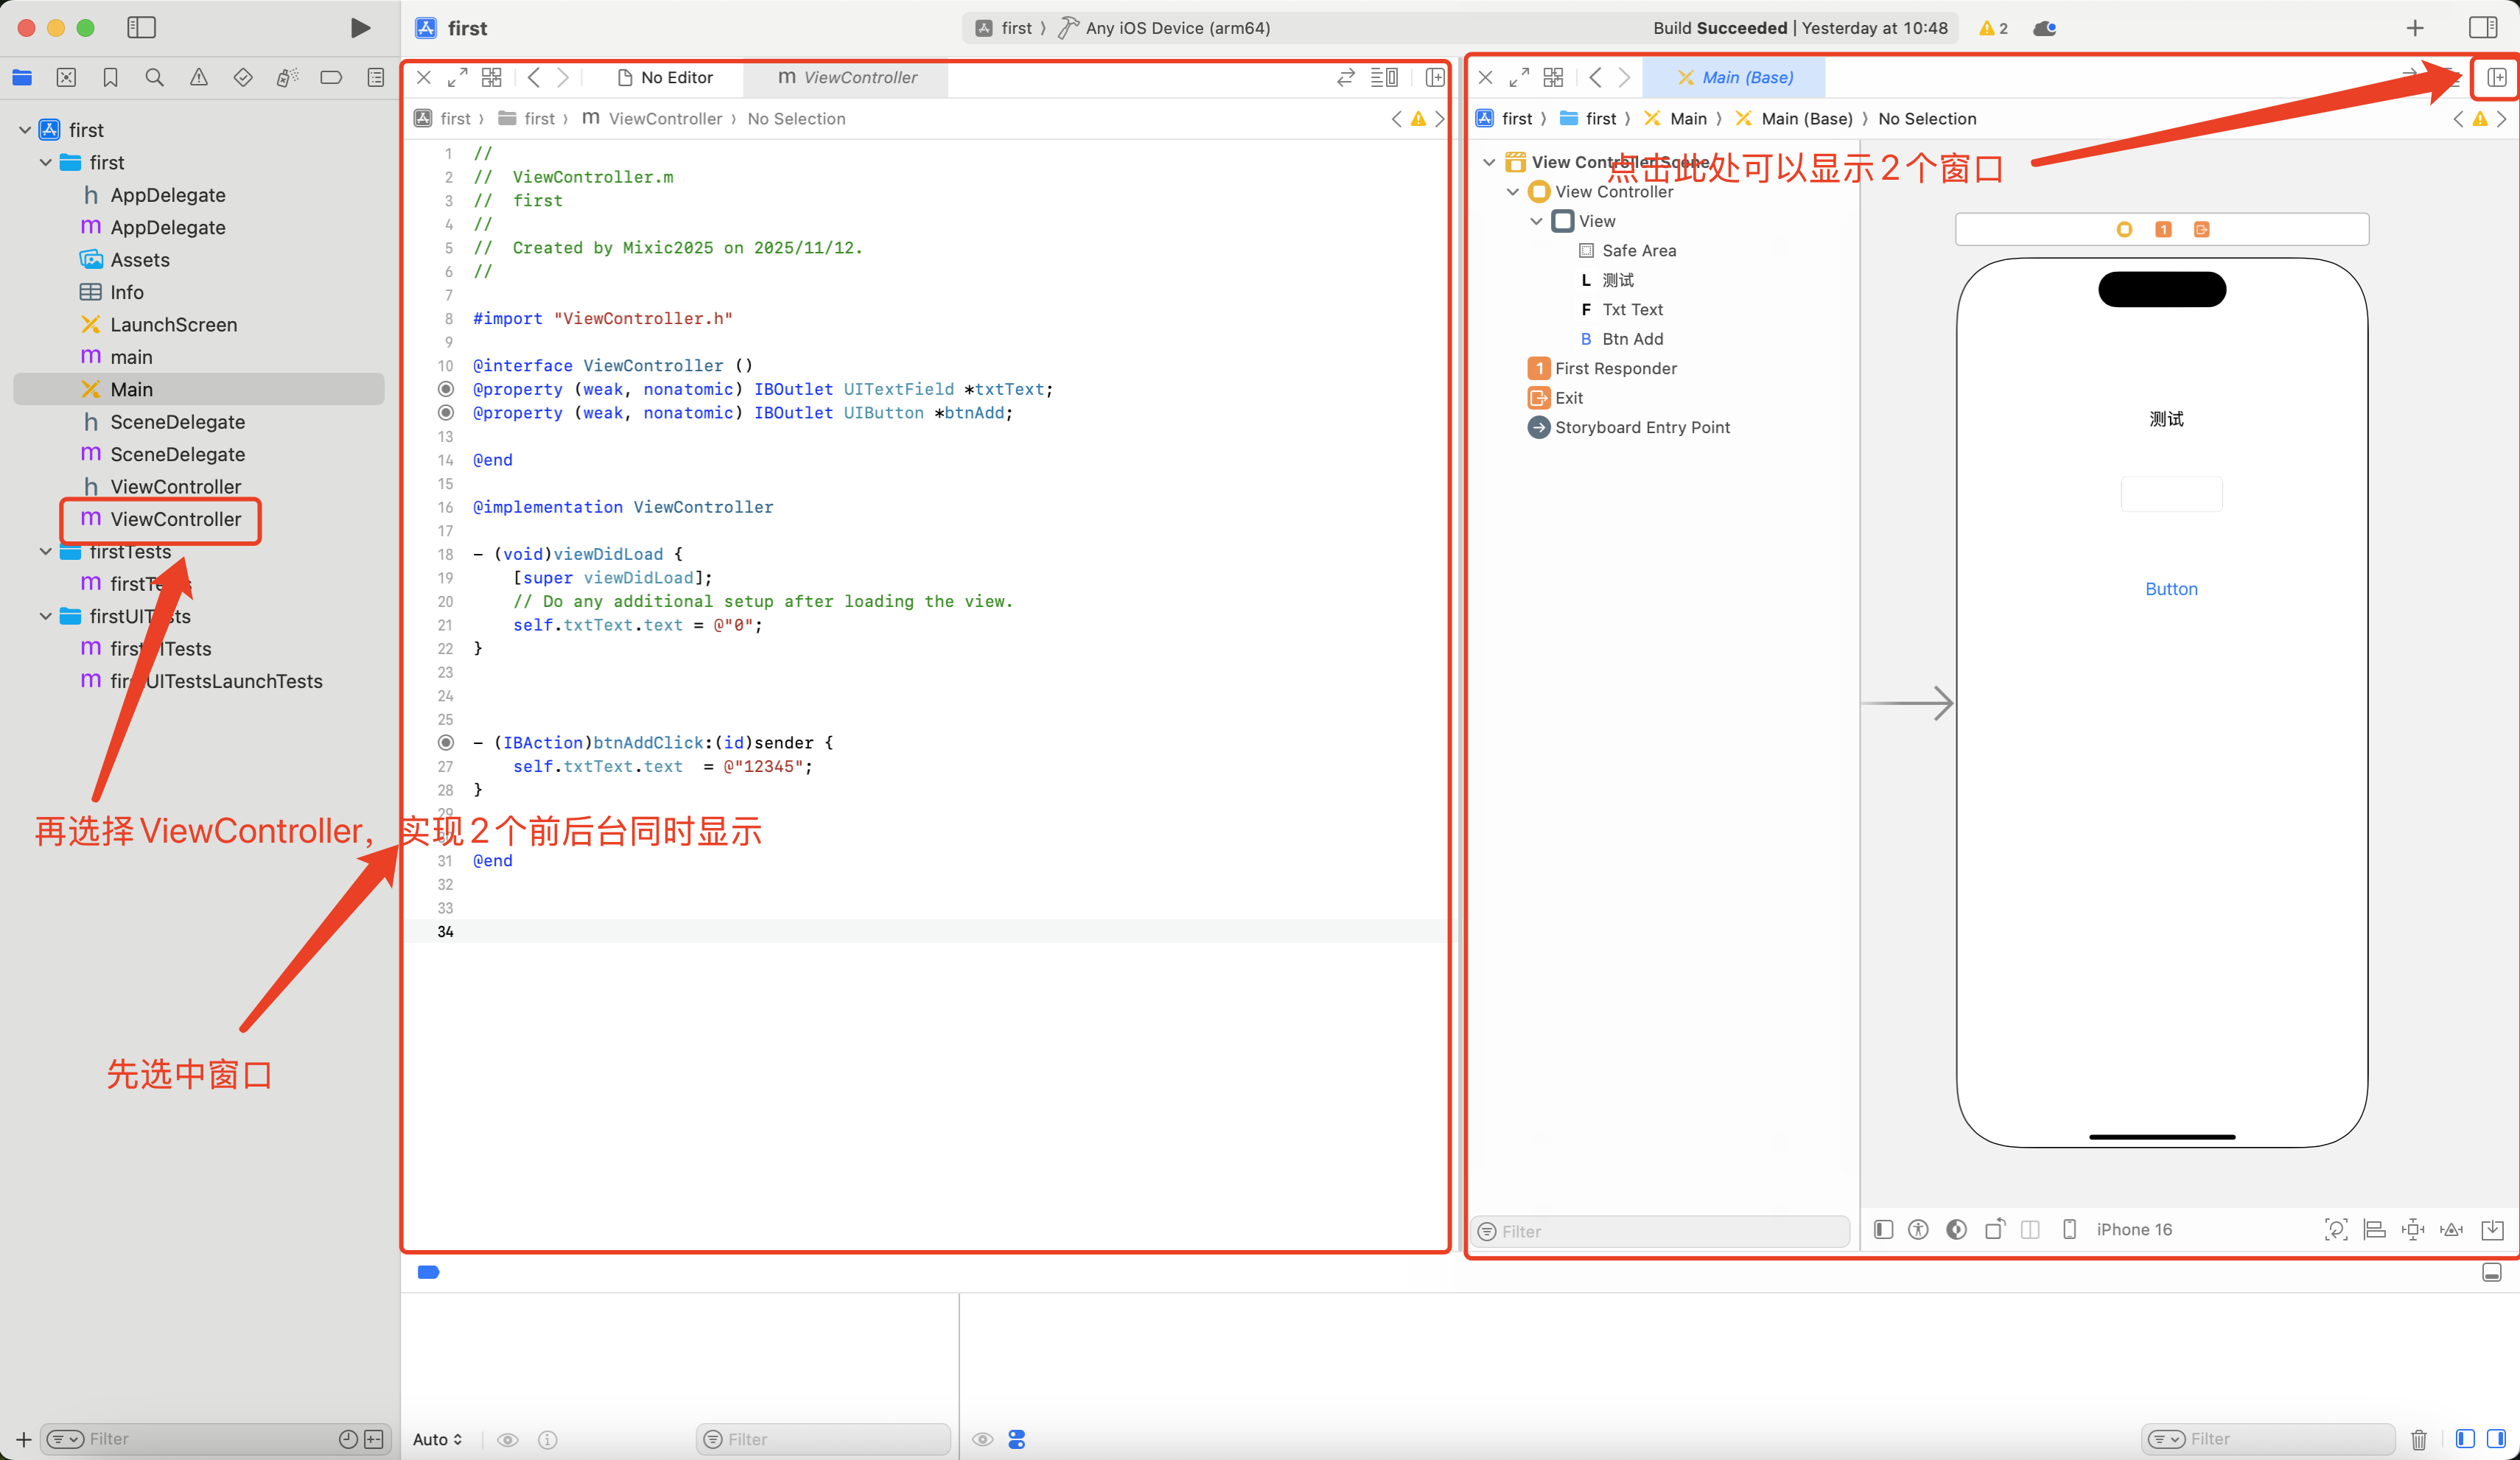Click the Embed In icon in canvas bar
This screenshot has height=1460, width=2520.
(x=2492, y=1229)
